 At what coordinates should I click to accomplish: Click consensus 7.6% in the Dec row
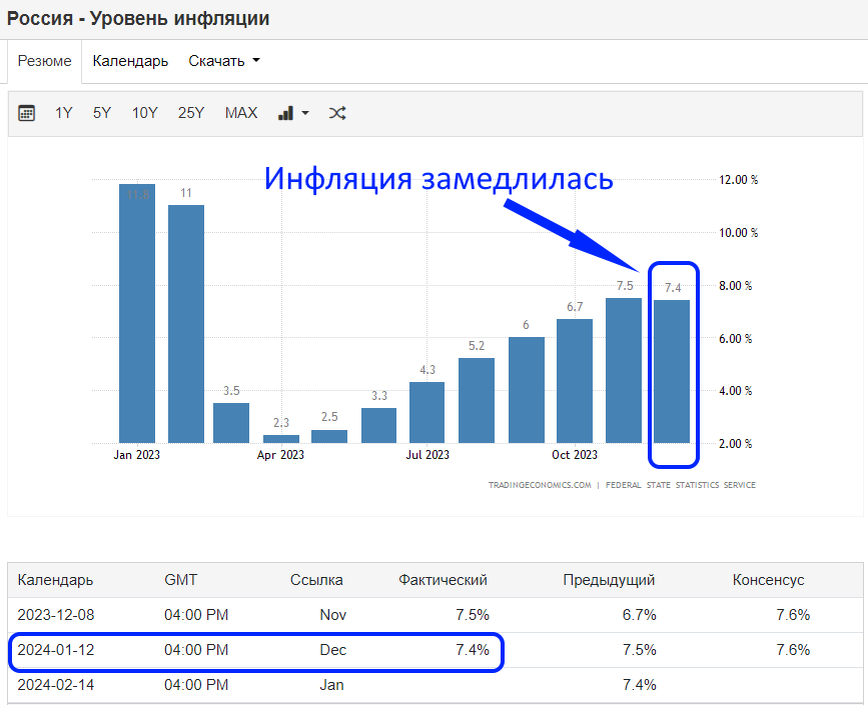point(793,650)
